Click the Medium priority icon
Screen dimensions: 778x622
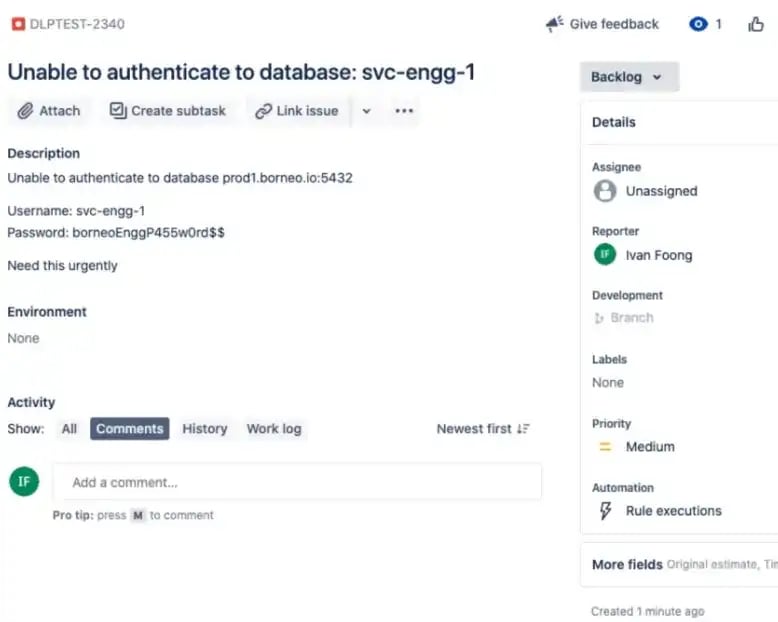point(605,446)
